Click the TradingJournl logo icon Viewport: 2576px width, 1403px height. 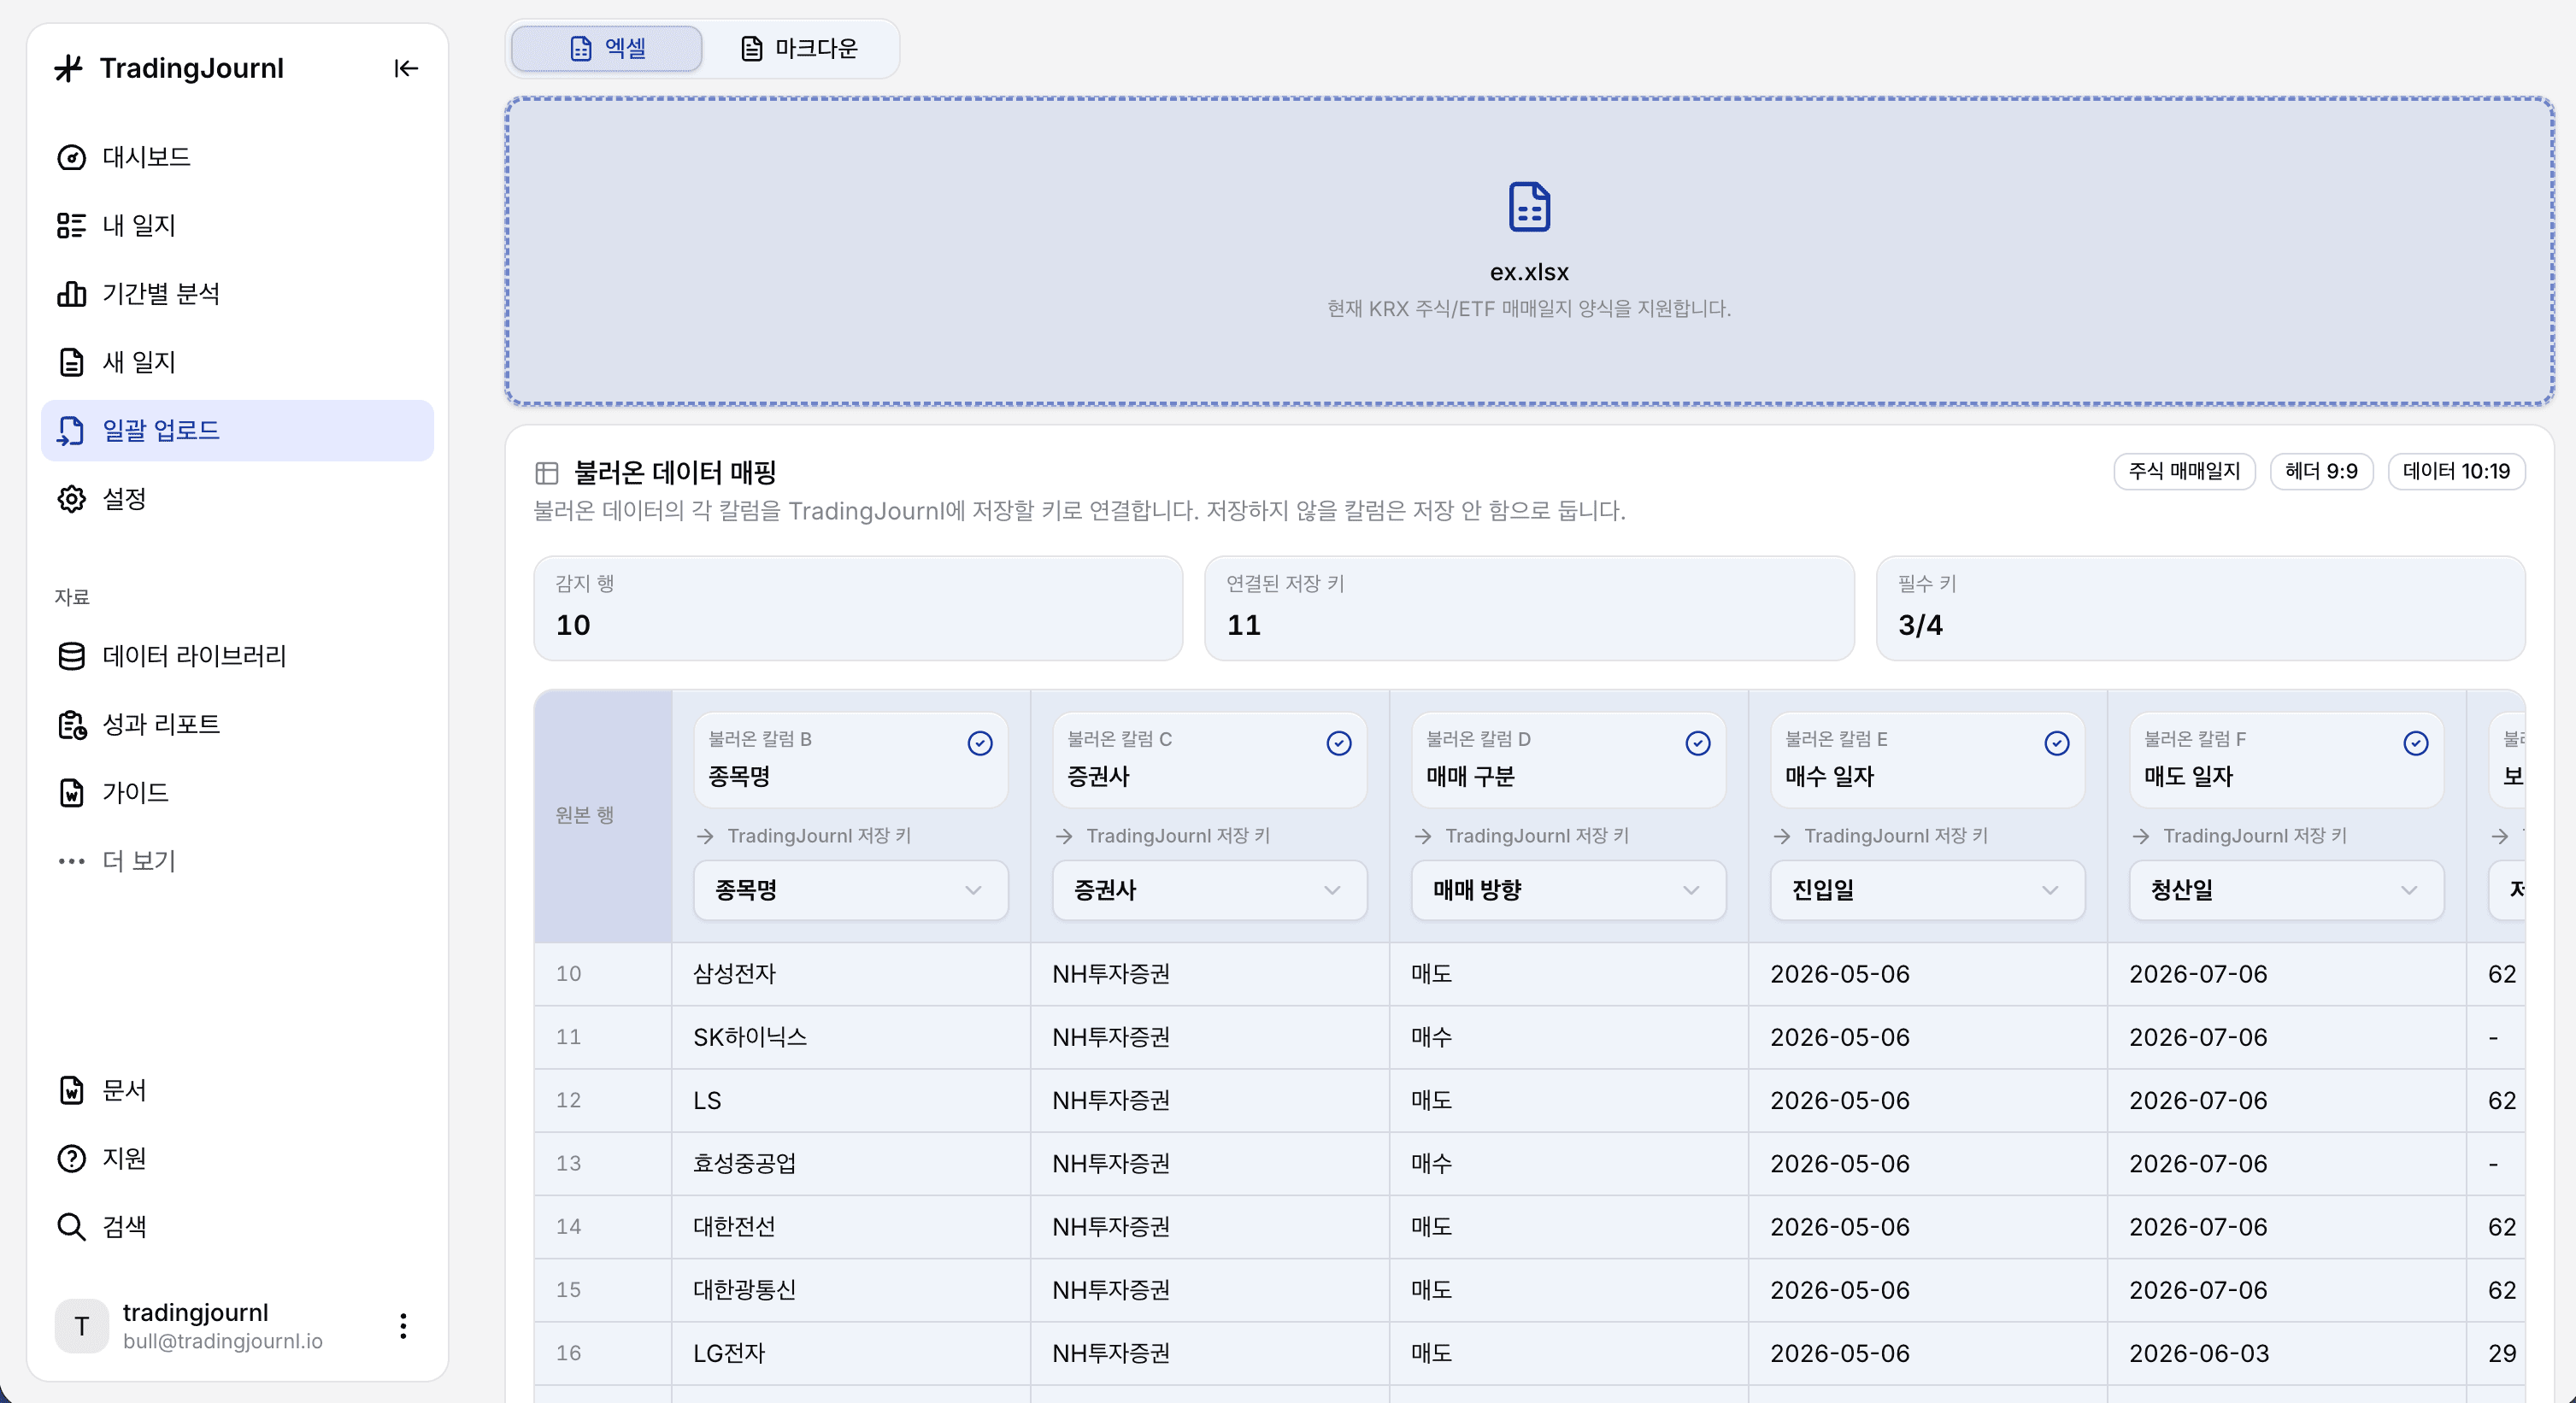pyautogui.click(x=69, y=68)
